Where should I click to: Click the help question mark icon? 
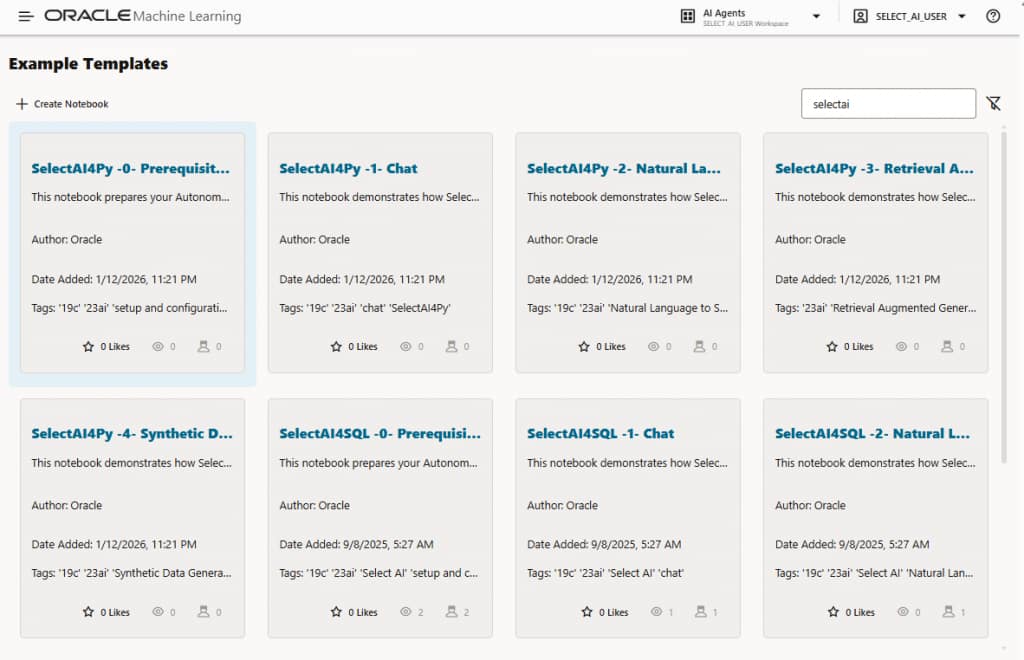coord(993,16)
